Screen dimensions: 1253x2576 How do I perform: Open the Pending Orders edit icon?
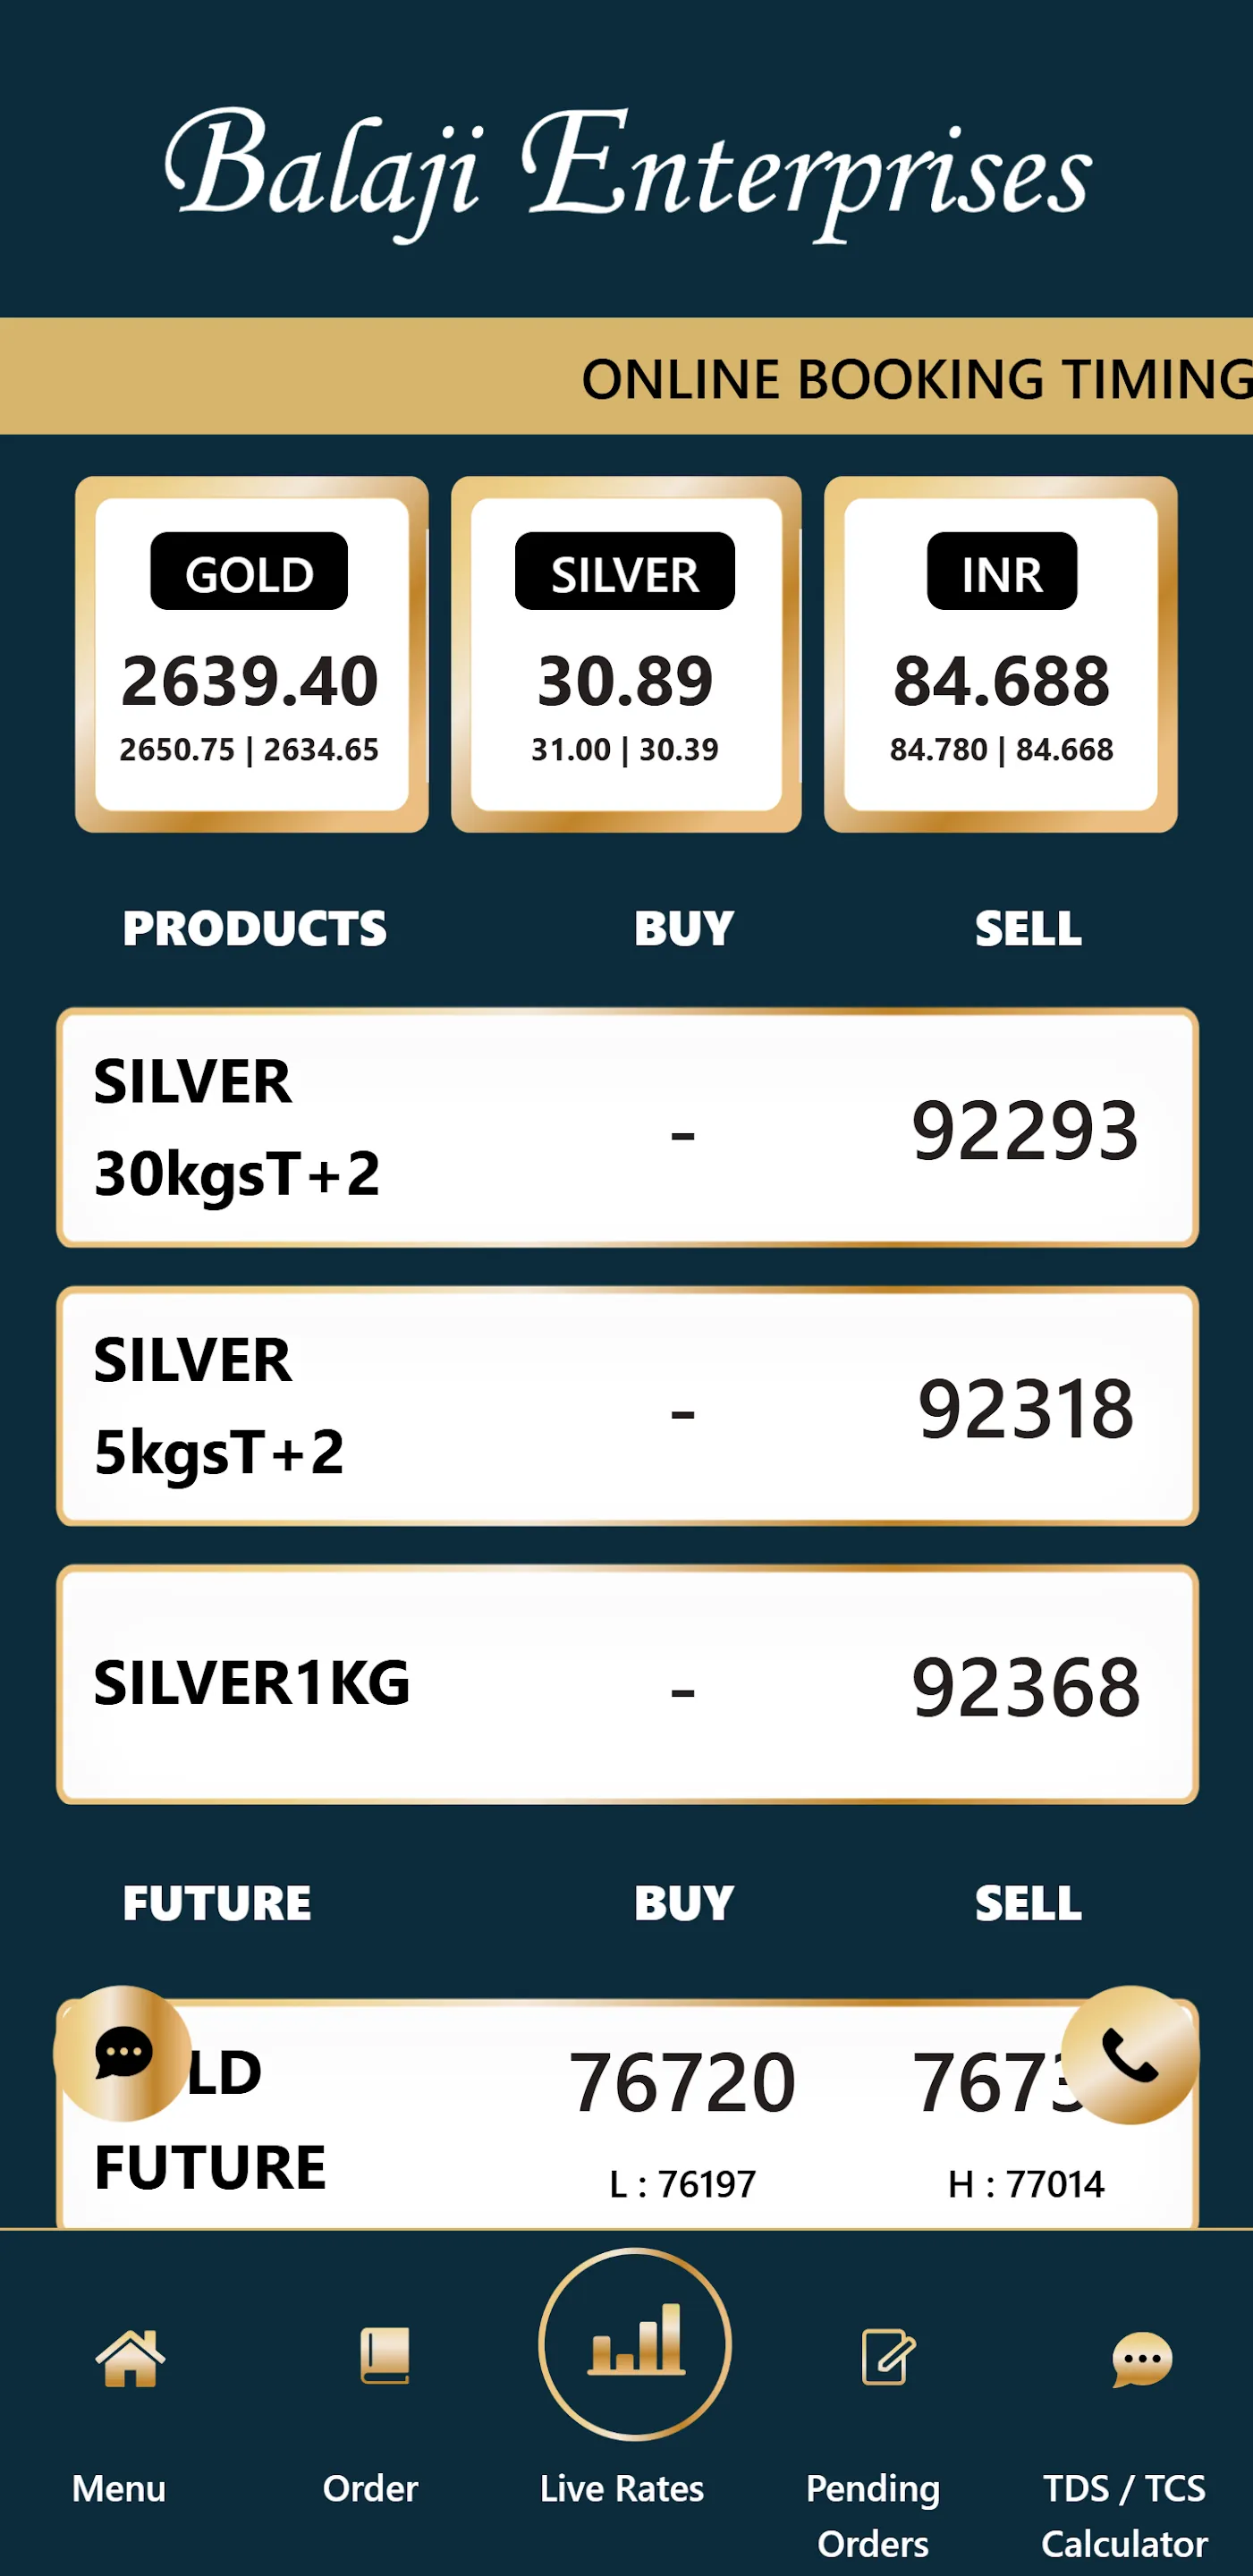click(x=887, y=2357)
